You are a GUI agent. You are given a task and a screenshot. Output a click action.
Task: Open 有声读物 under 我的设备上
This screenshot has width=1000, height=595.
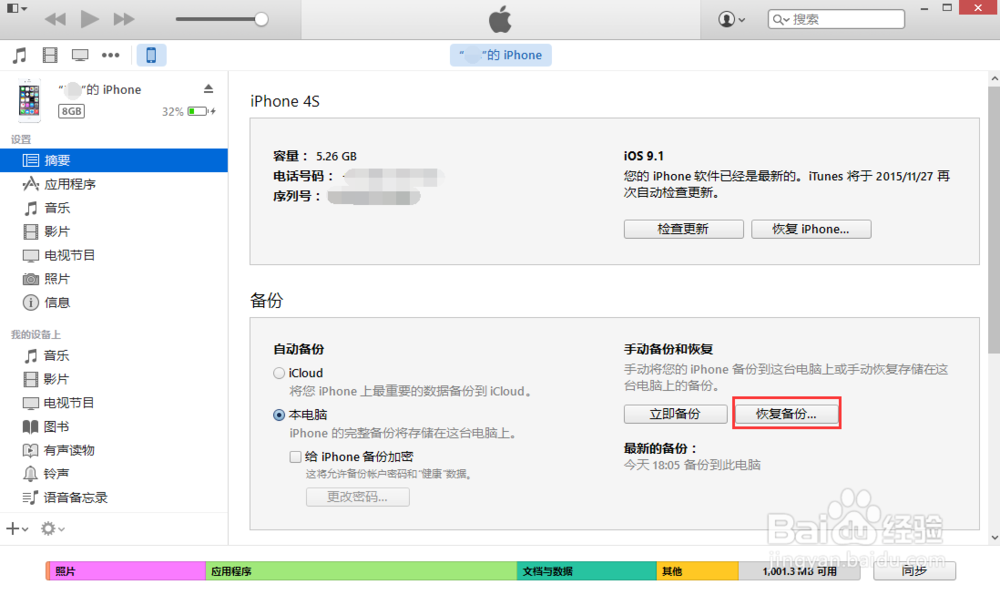114,450
